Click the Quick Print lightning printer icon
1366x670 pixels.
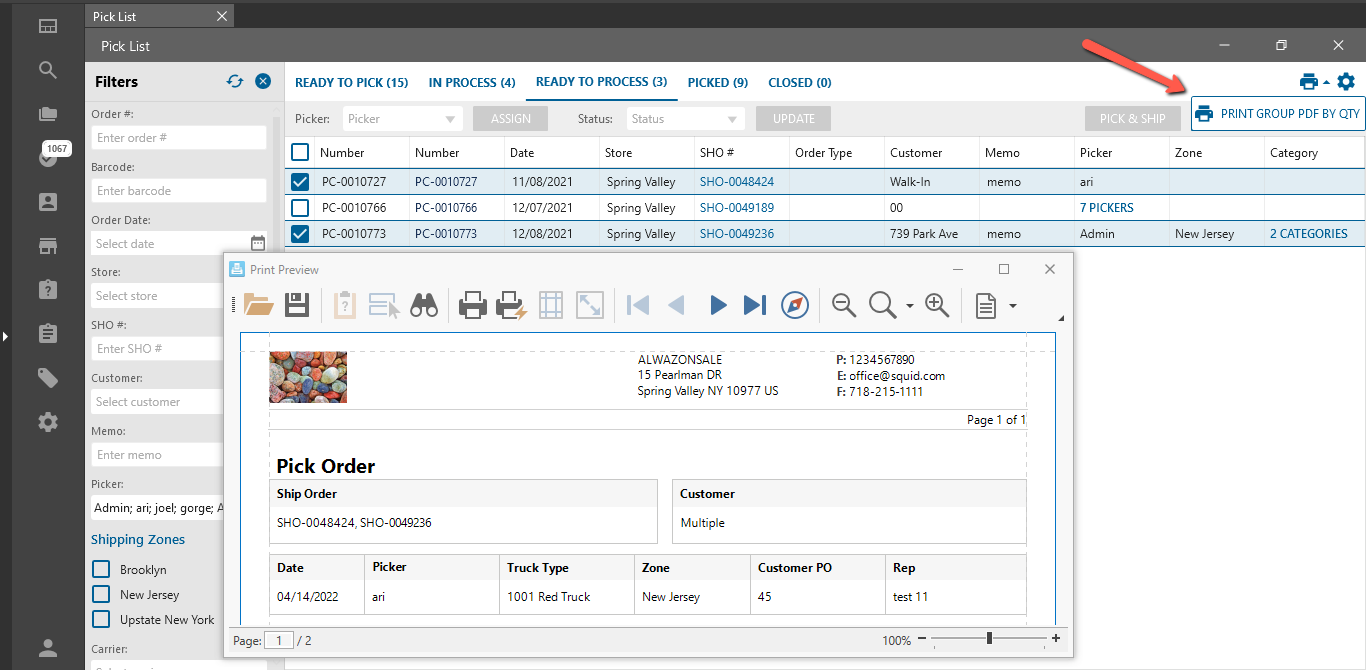click(x=511, y=305)
